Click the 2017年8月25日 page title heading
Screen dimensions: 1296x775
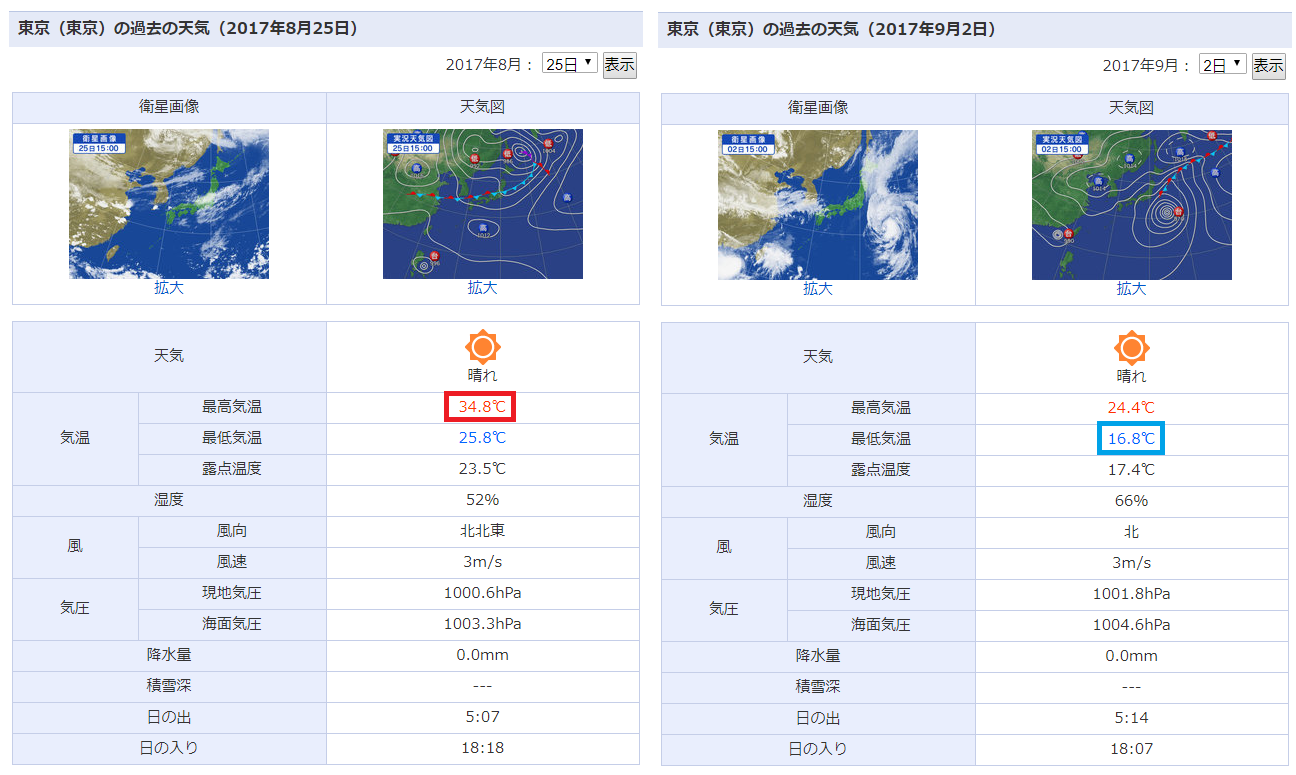[189, 29]
